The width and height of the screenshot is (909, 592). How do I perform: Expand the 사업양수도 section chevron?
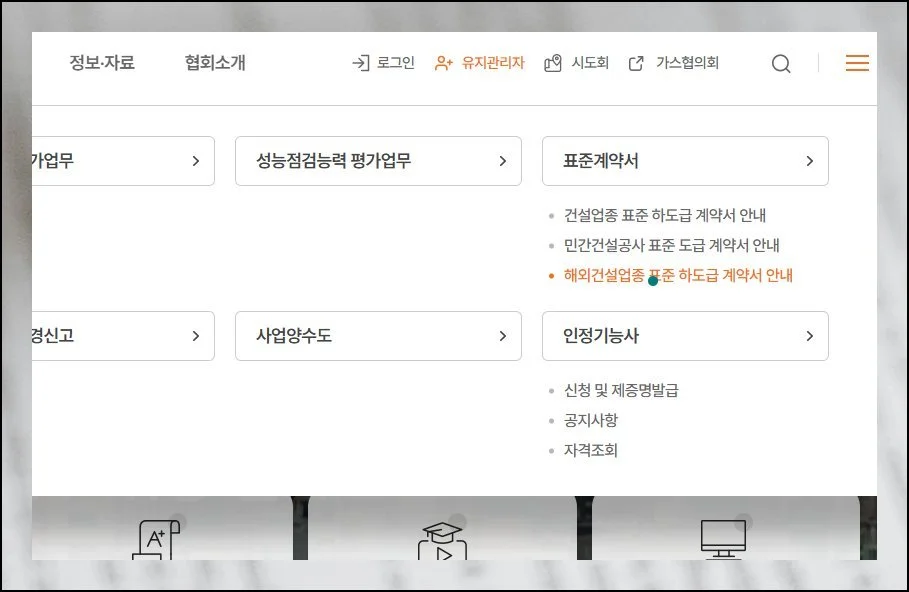pyautogui.click(x=502, y=336)
